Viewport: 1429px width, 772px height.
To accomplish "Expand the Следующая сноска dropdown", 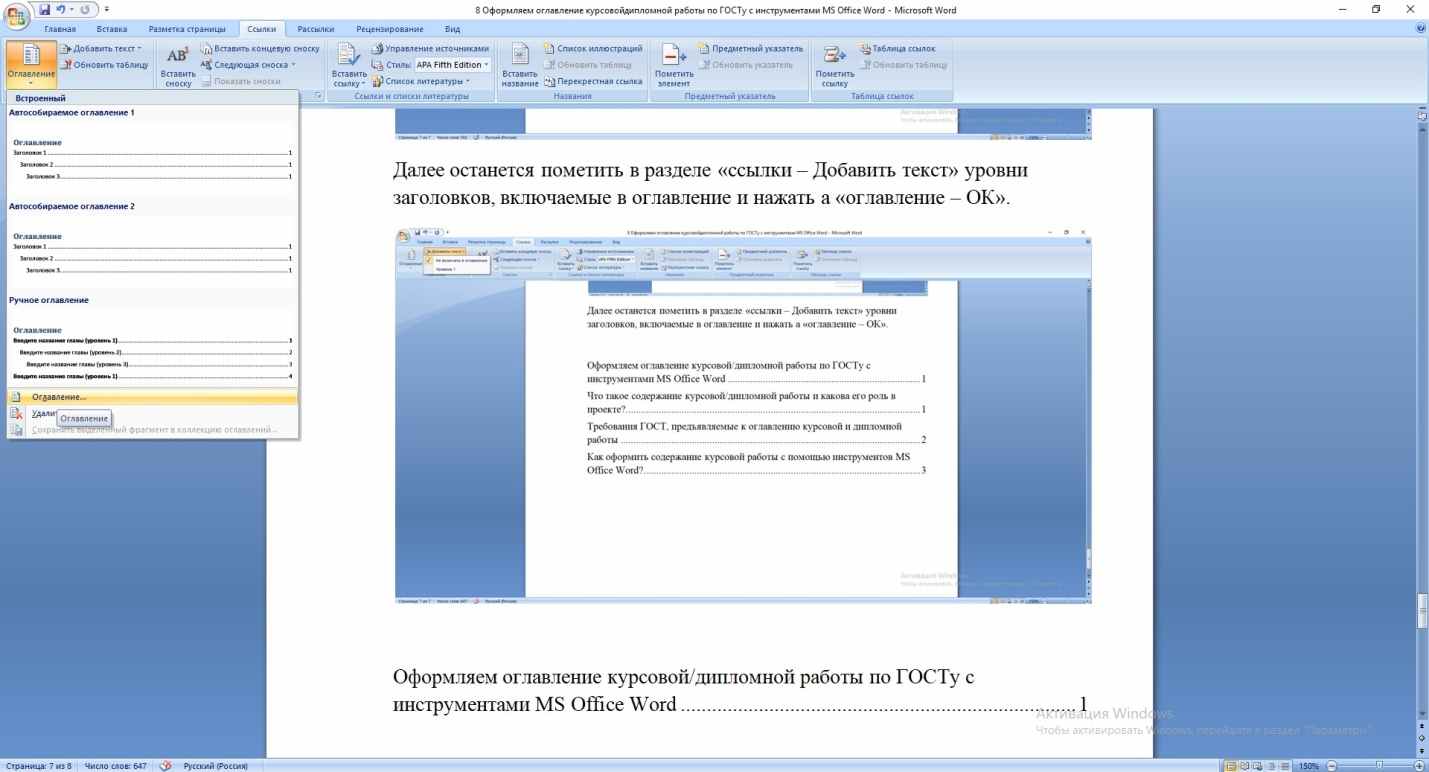I will point(294,64).
